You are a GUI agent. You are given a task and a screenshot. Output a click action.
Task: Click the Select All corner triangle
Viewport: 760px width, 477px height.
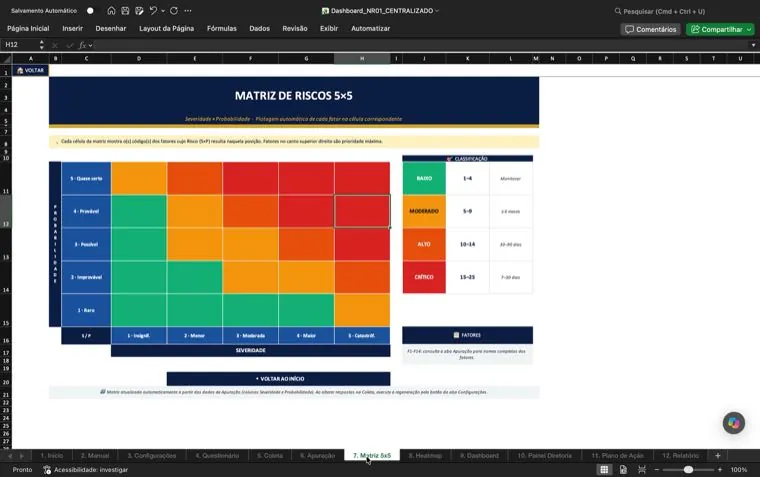pyautogui.click(x=6, y=59)
